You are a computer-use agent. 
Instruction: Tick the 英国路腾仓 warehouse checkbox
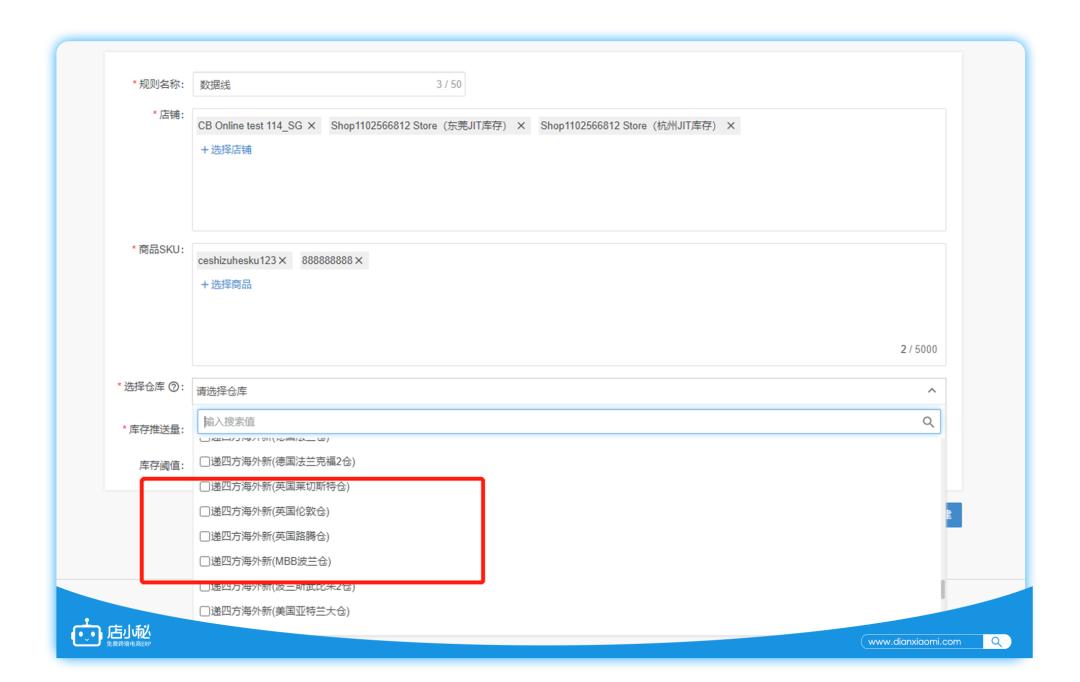point(205,536)
